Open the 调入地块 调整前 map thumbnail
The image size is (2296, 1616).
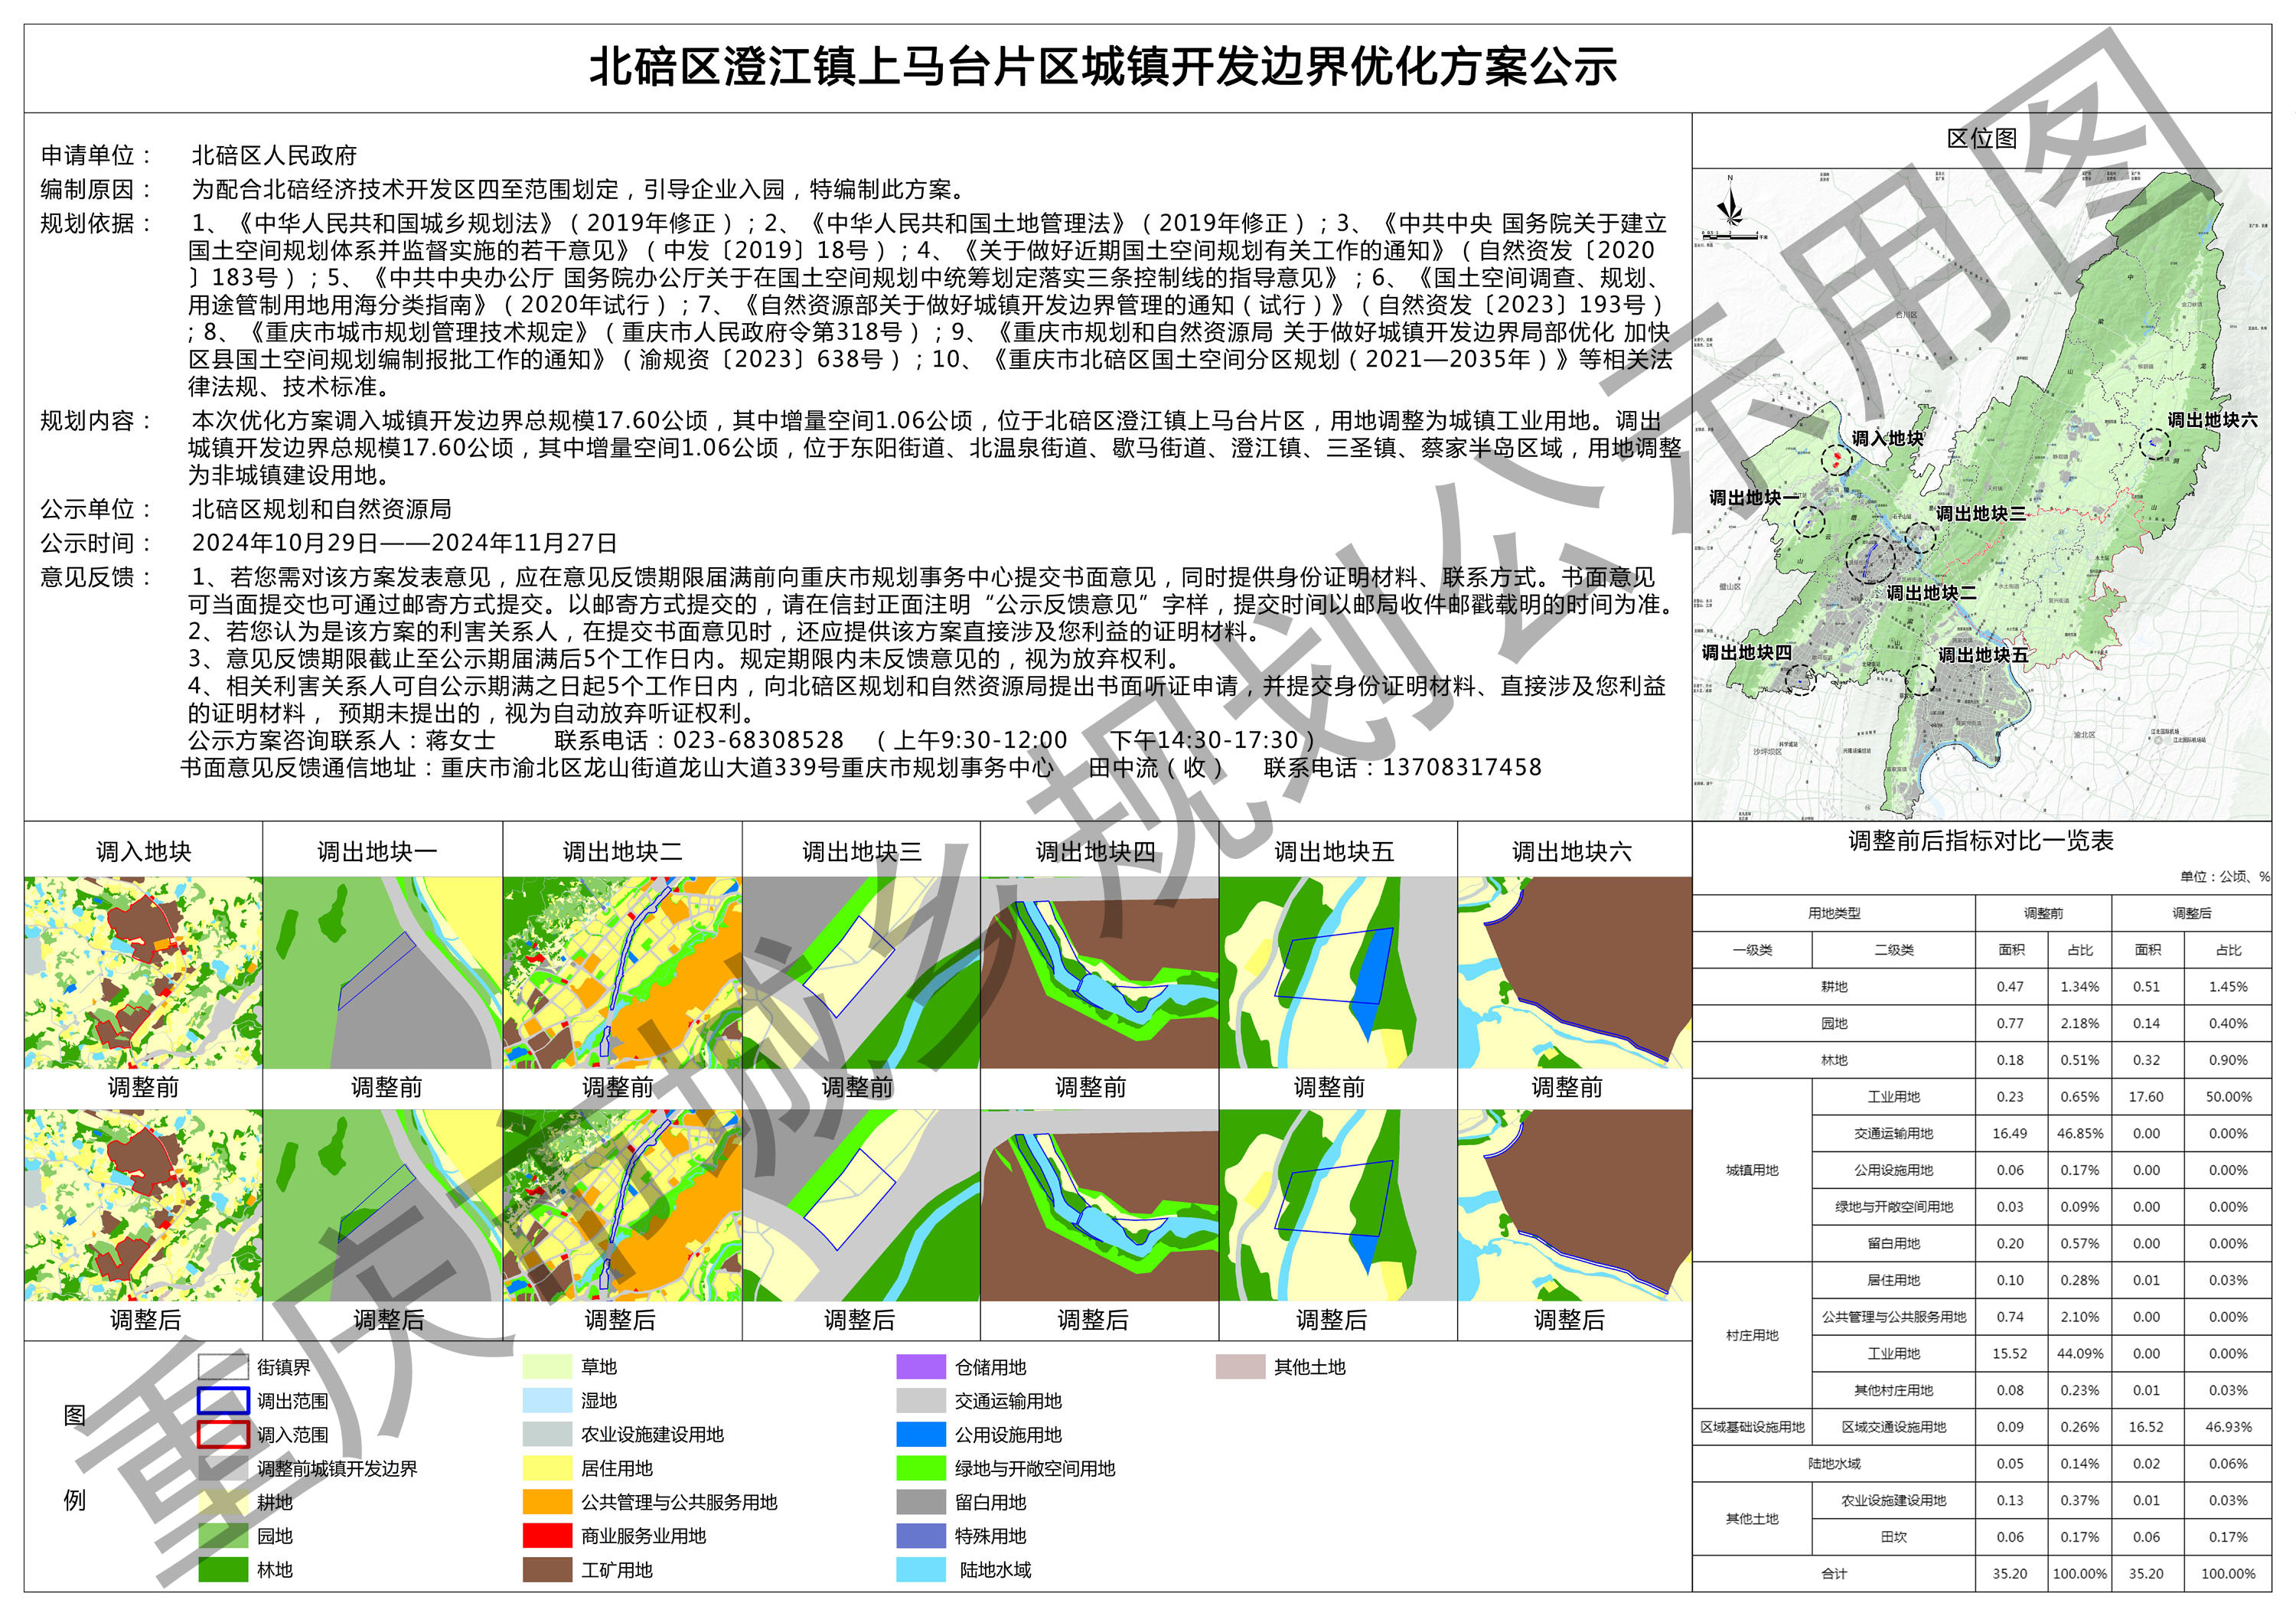pyautogui.click(x=143, y=973)
